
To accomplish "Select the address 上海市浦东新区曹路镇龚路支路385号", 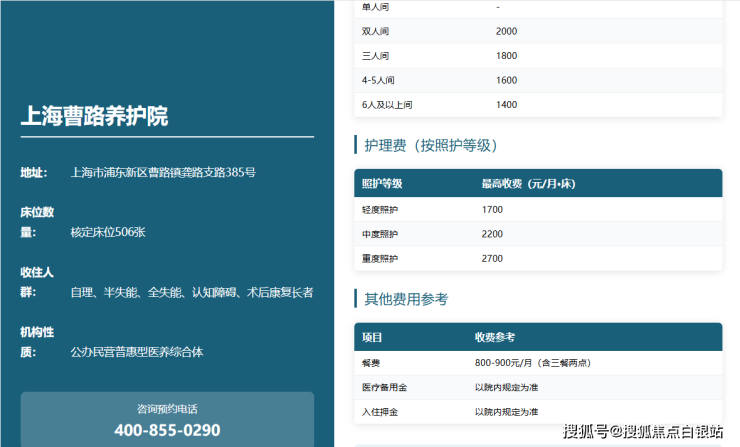I will click(x=163, y=172).
